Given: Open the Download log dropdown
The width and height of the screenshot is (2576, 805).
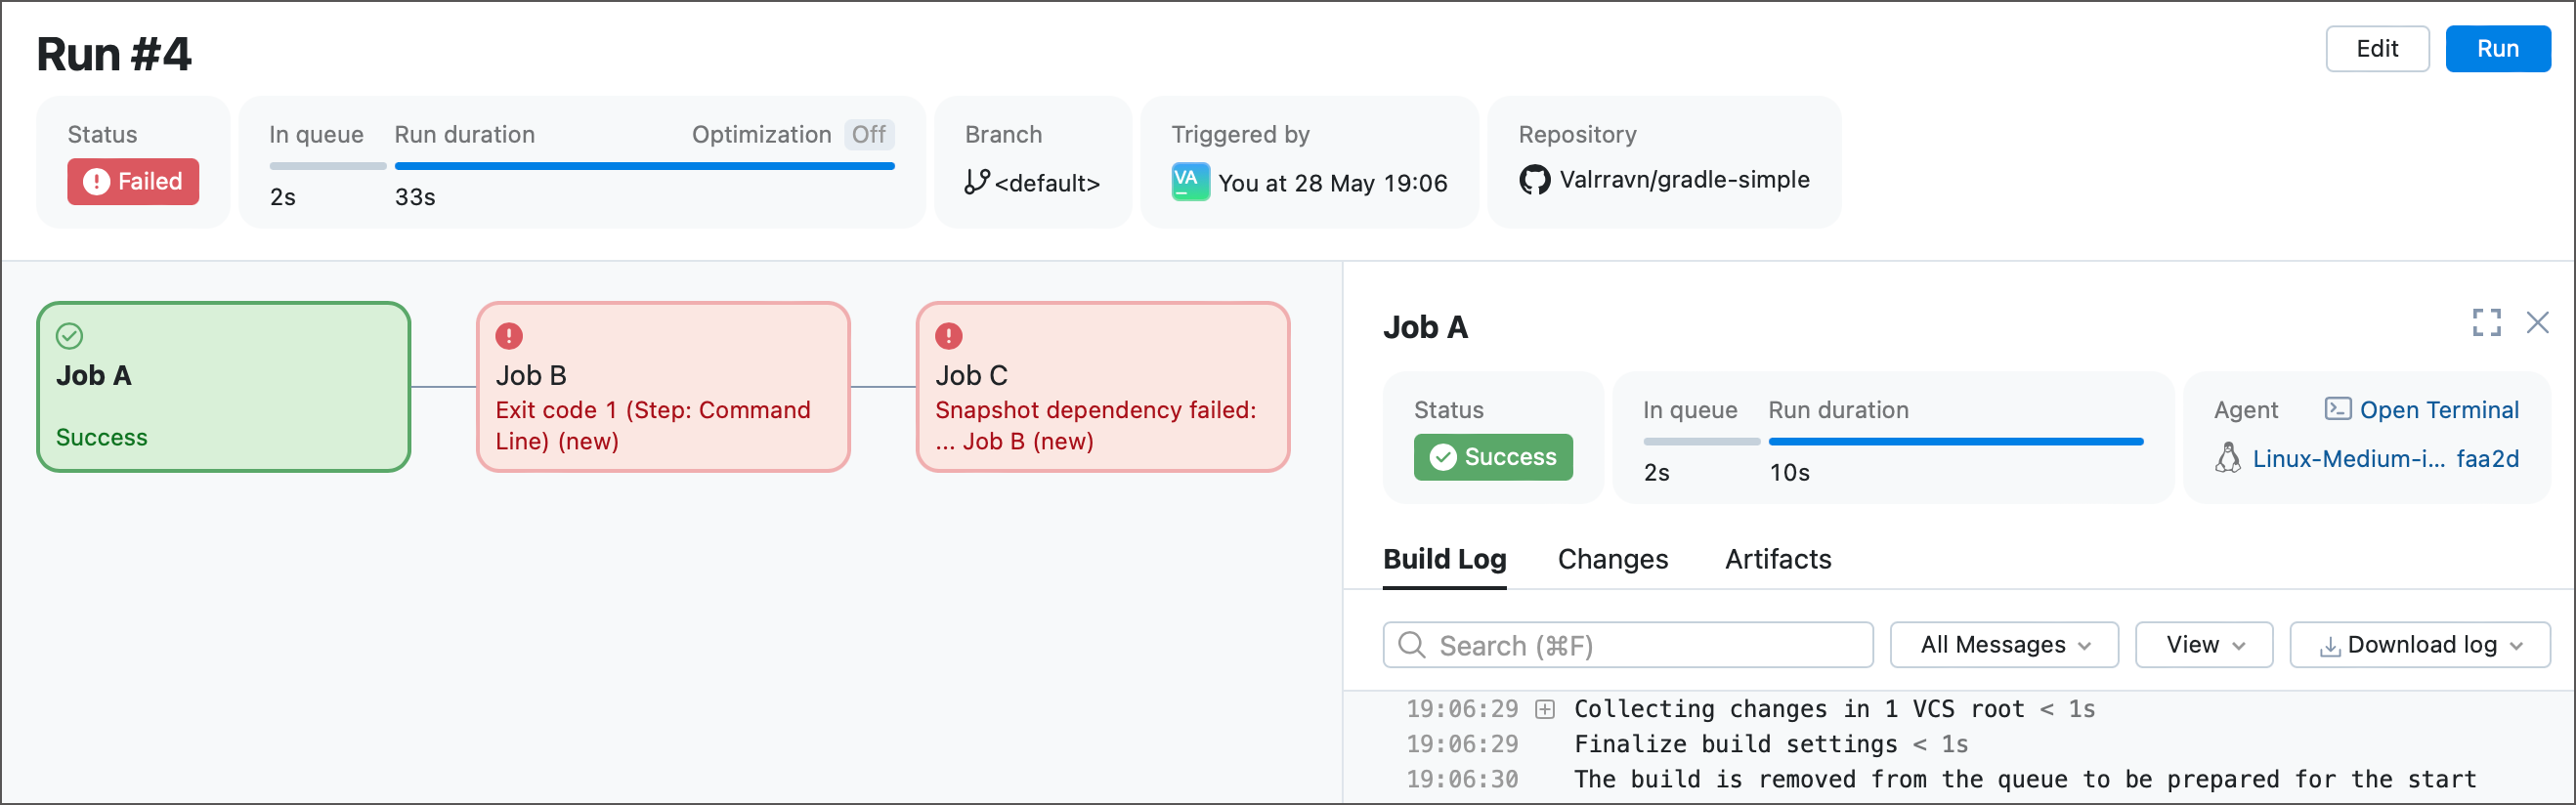Looking at the screenshot, I should pos(2420,645).
